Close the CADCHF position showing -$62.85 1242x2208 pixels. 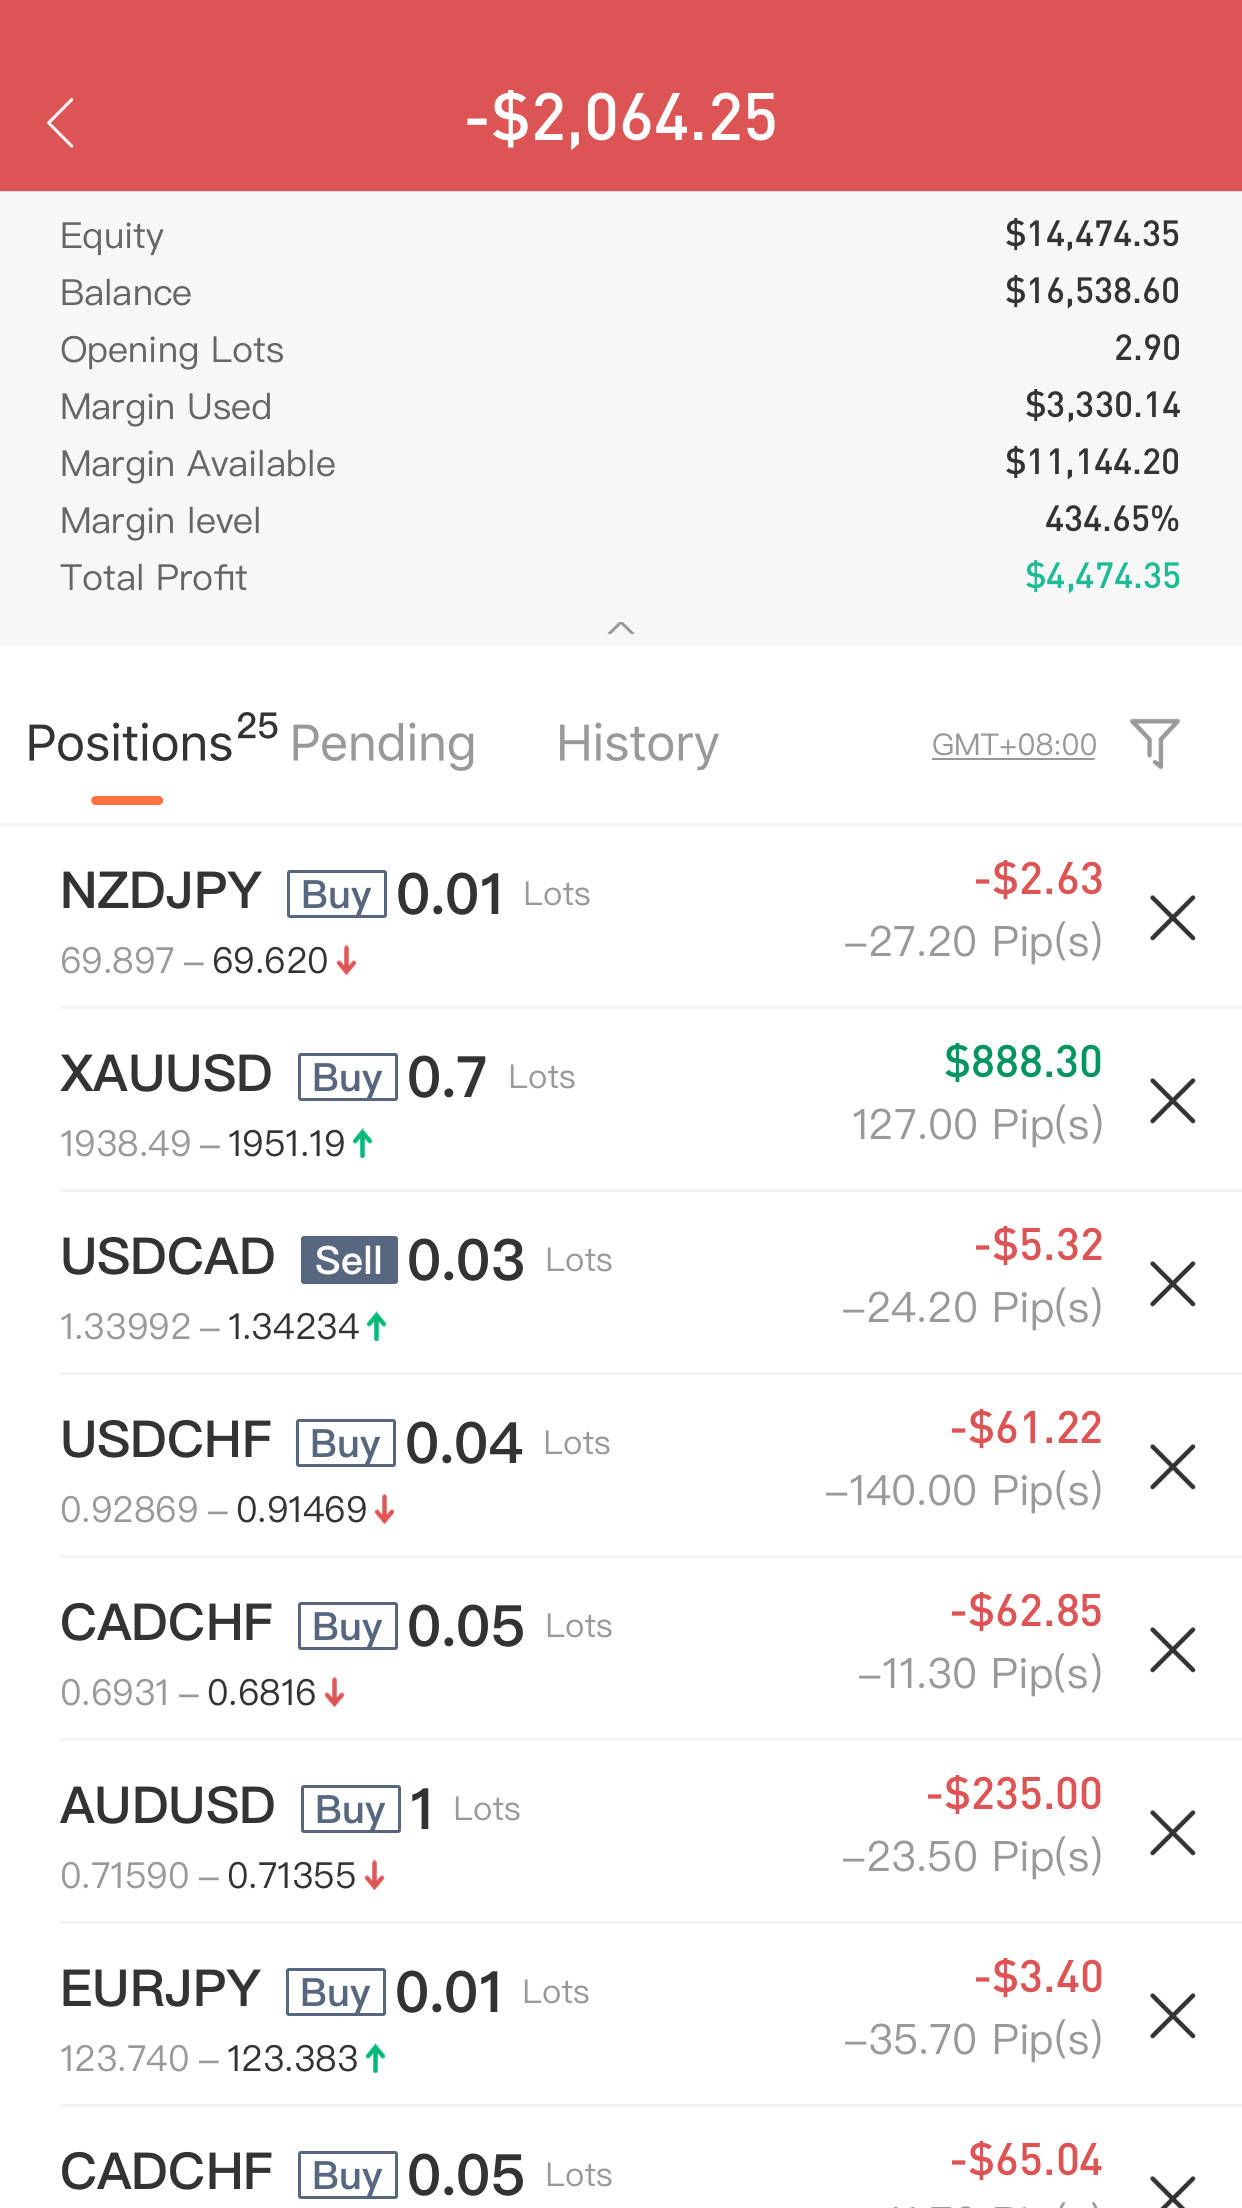tap(1172, 1650)
